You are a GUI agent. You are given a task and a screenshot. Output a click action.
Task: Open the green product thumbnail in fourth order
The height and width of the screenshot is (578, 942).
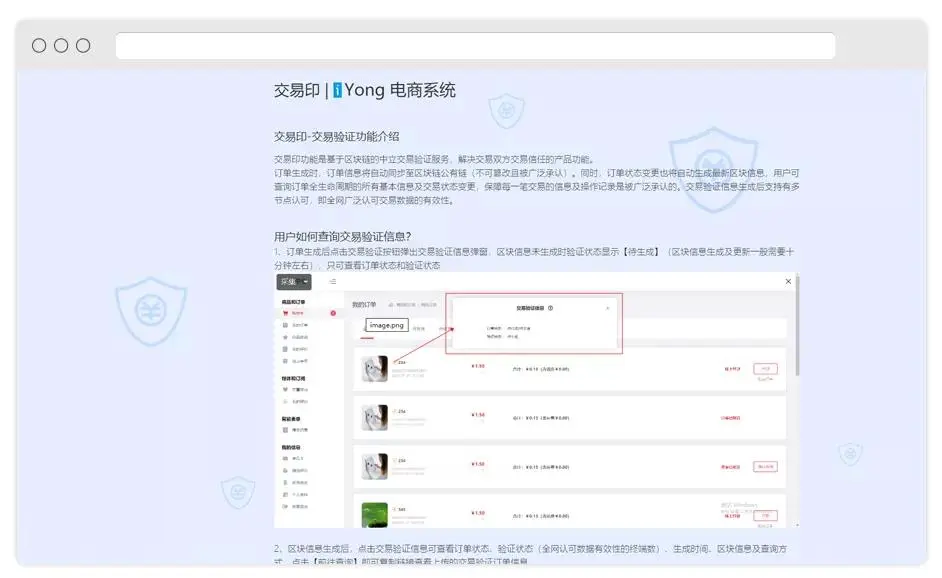coord(374,514)
